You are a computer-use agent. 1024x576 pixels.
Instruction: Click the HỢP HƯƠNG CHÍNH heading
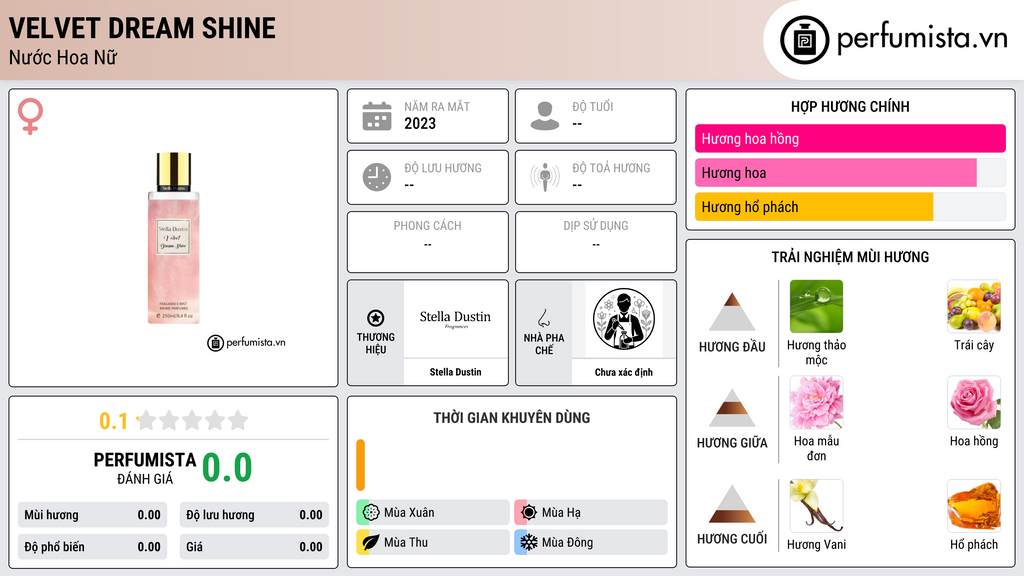click(x=850, y=106)
